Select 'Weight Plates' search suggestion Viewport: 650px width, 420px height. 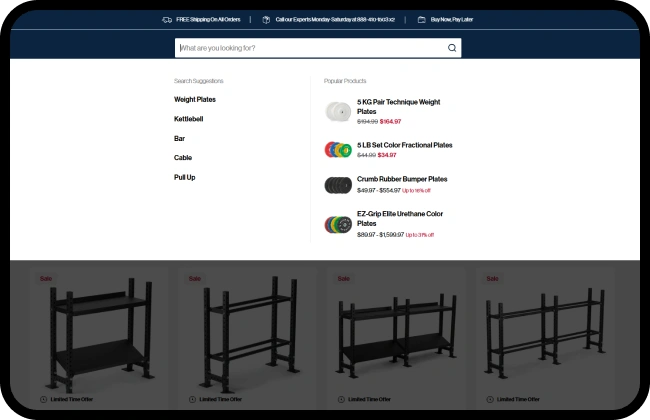pos(195,100)
